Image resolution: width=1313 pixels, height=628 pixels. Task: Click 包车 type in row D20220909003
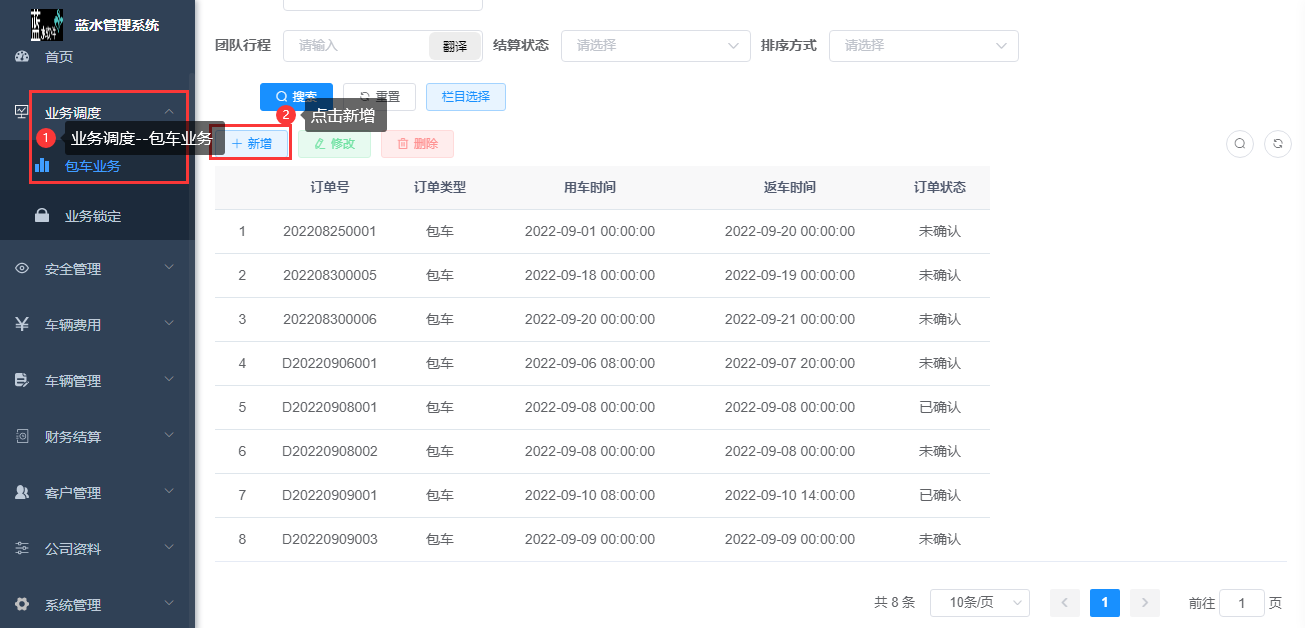click(440, 540)
